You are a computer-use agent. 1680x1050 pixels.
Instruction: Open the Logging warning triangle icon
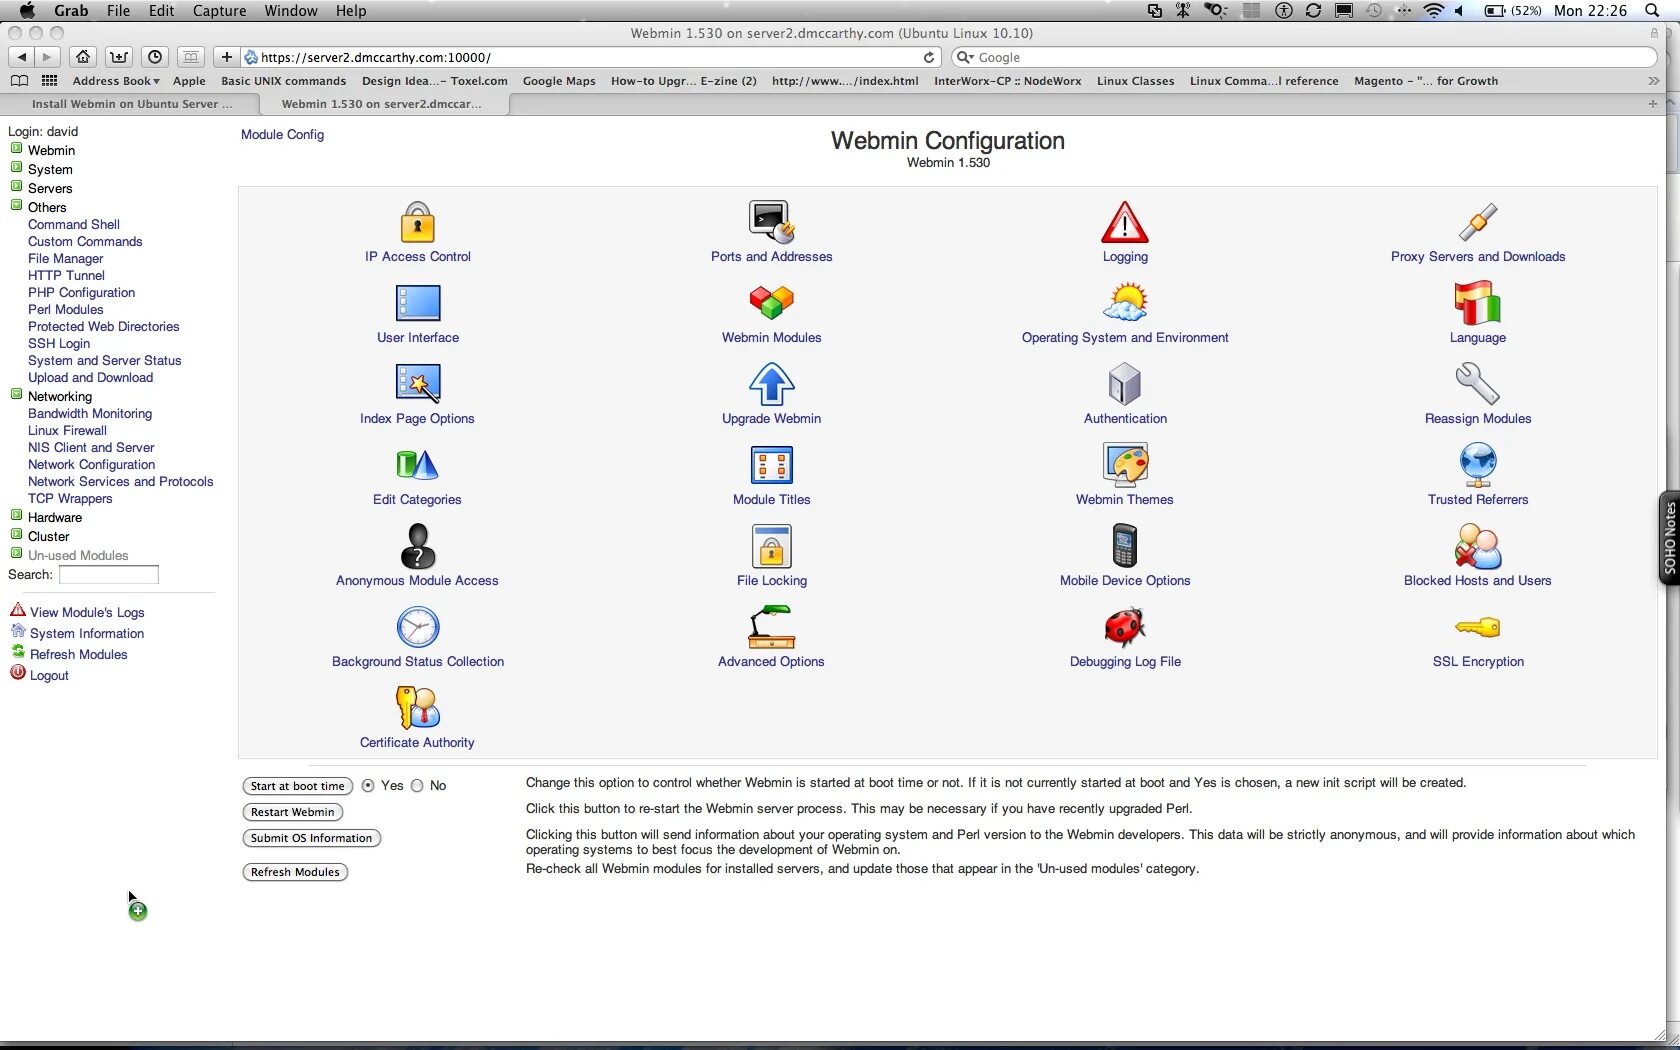[x=1125, y=222]
